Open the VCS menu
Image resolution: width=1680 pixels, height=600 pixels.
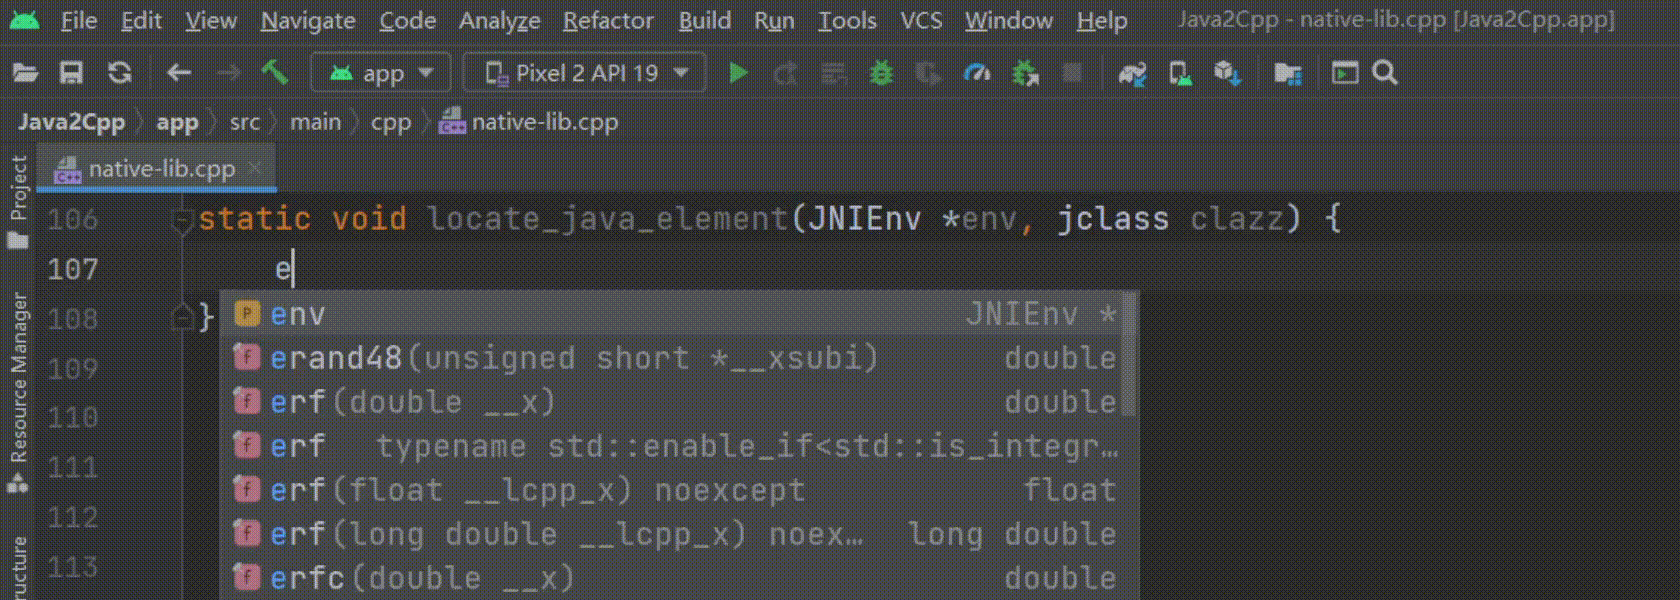tap(921, 21)
